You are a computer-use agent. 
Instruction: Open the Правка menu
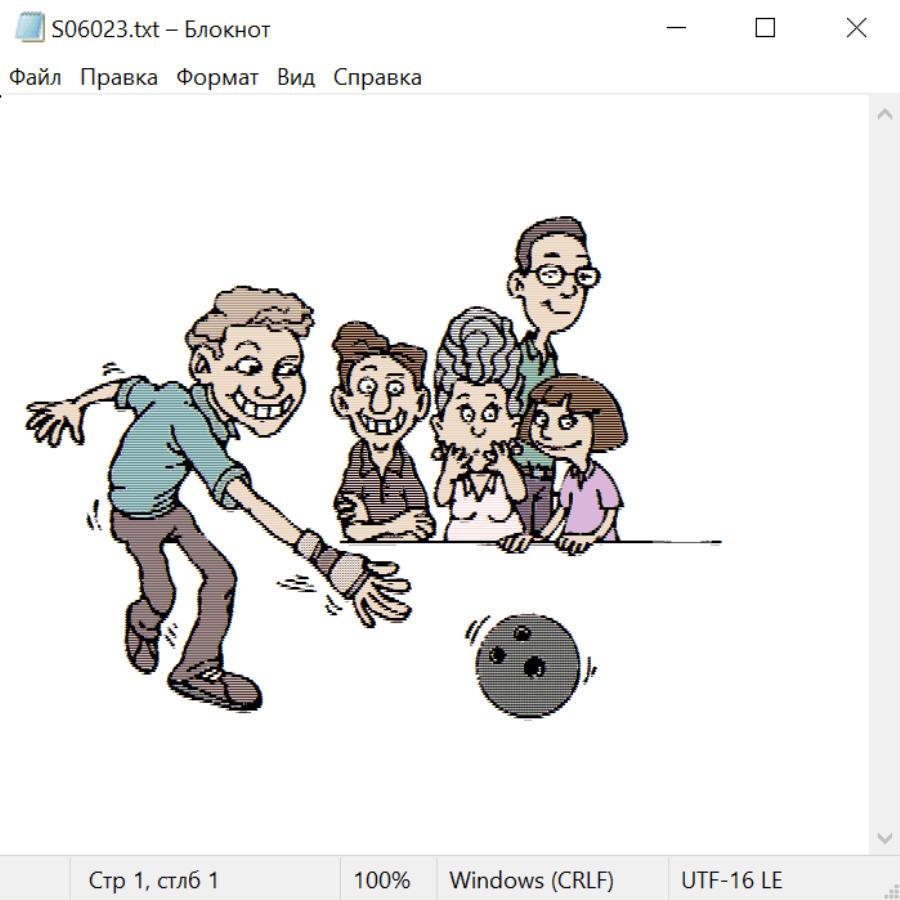point(119,78)
